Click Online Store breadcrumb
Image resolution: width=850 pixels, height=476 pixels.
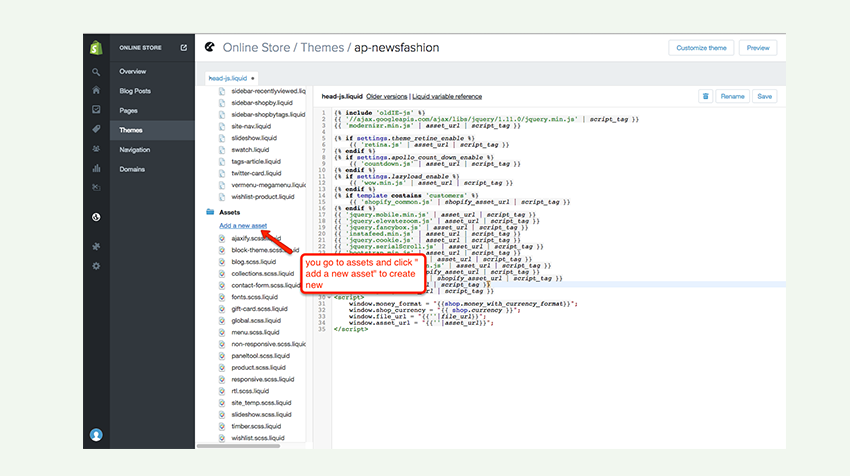(256, 48)
